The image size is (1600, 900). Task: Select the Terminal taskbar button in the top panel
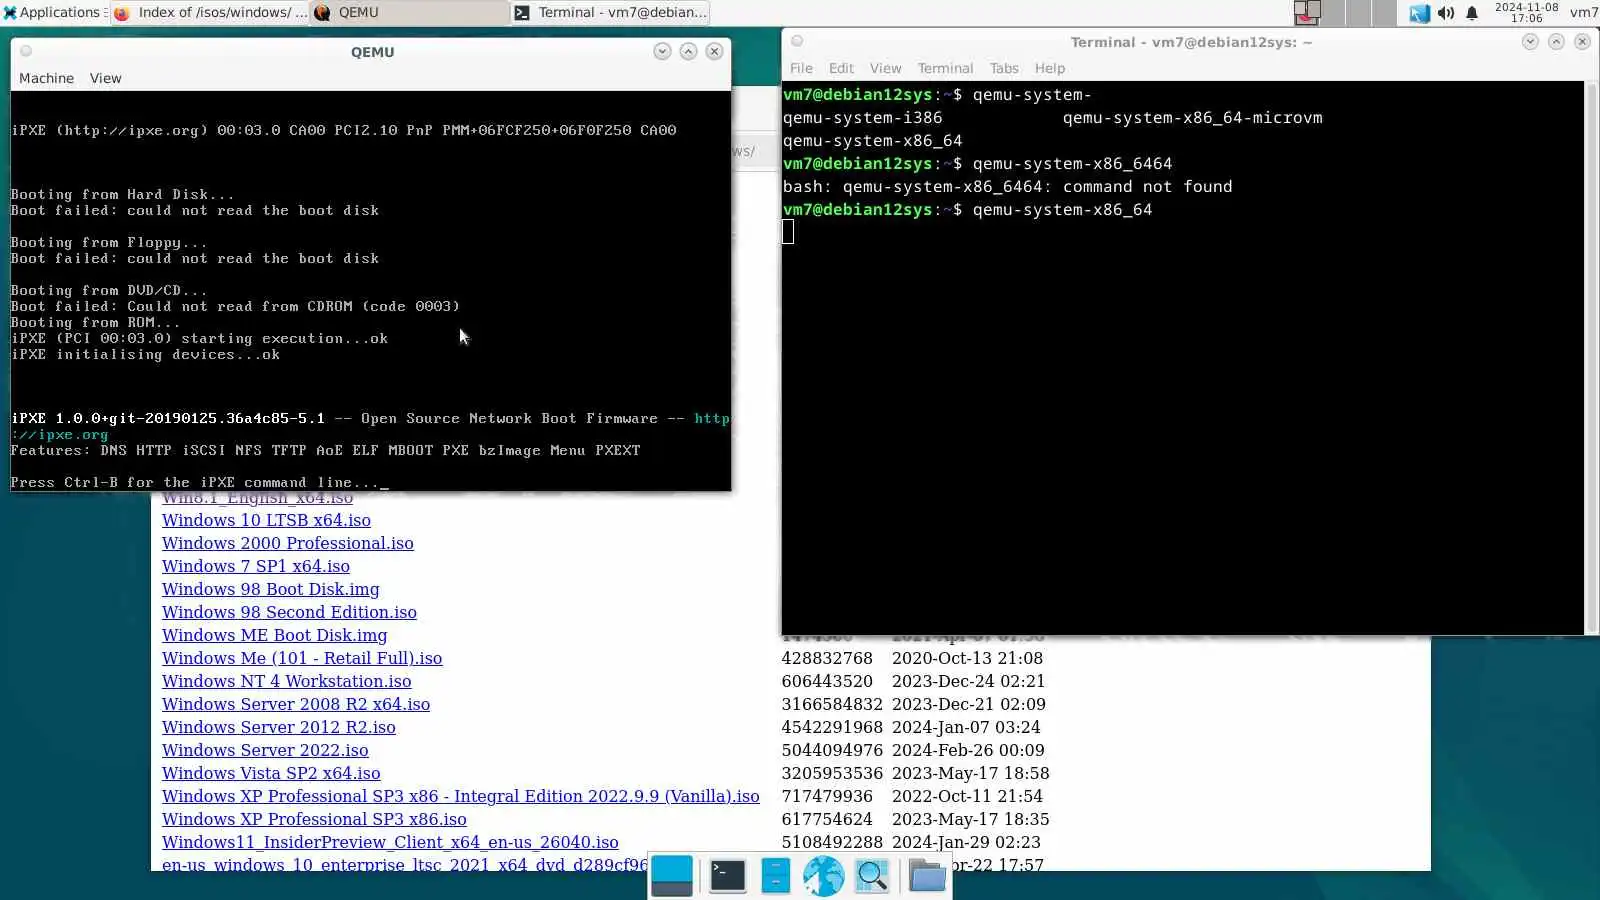point(610,12)
